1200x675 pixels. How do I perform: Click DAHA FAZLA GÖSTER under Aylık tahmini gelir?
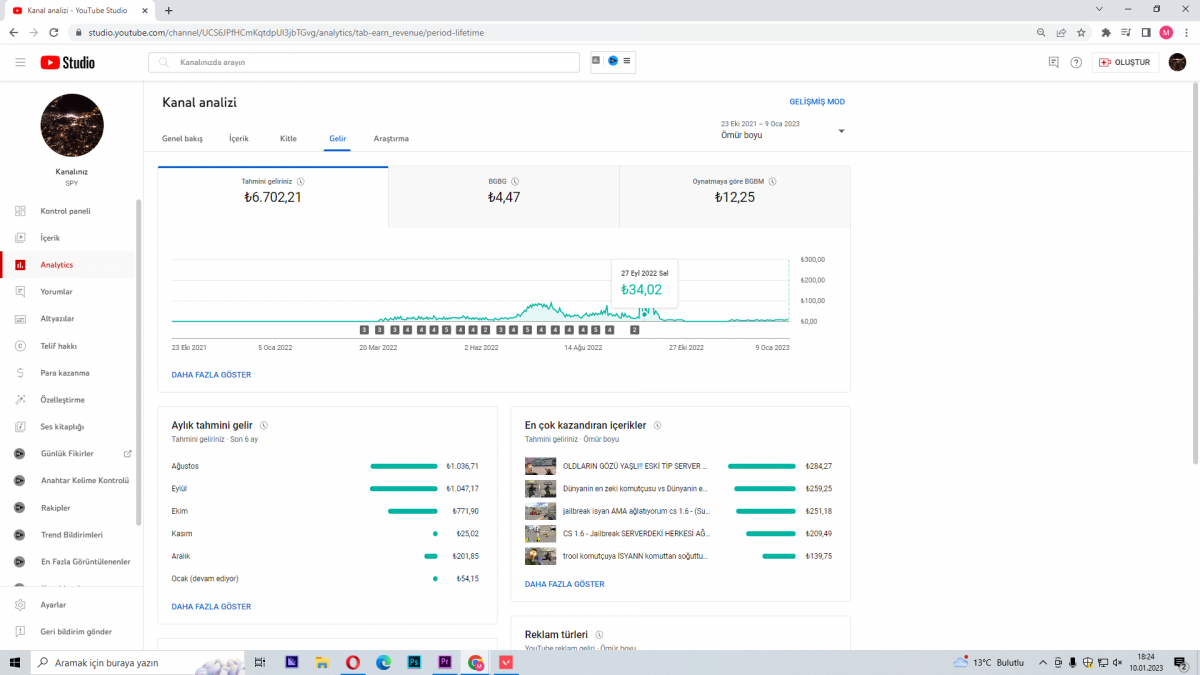coord(212,607)
